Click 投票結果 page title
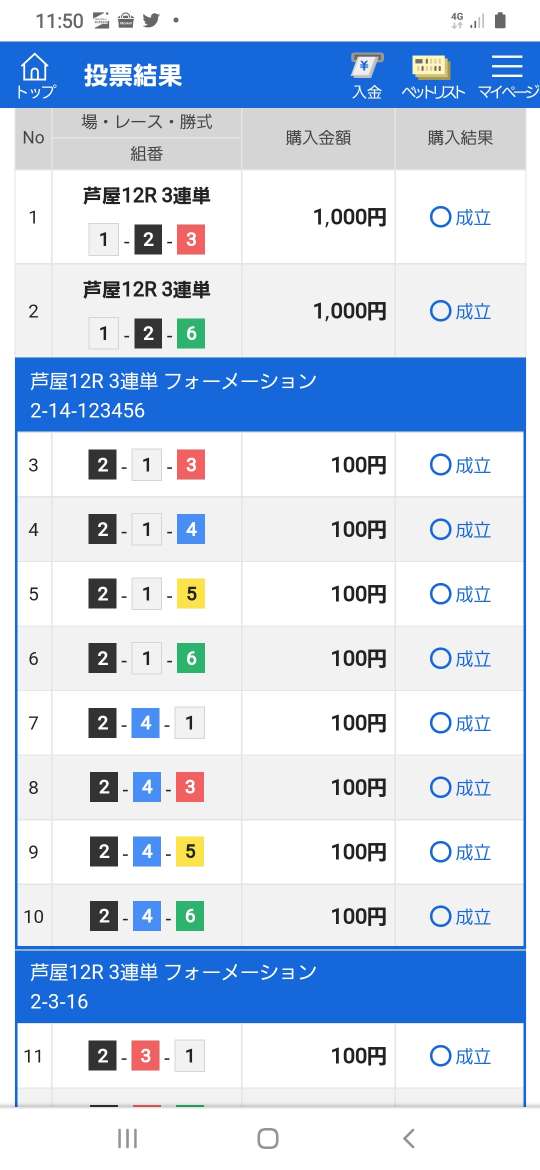The image size is (540, 1170). coord(133,75)
